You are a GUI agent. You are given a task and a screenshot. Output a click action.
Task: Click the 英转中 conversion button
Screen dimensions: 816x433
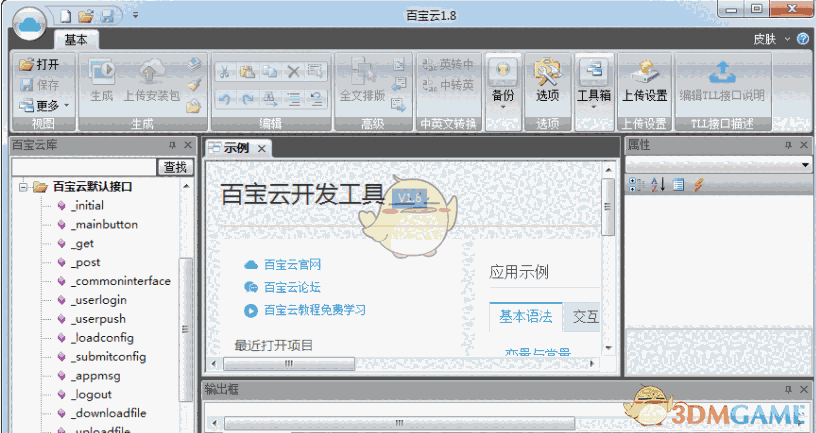click(x=448, y=65)
